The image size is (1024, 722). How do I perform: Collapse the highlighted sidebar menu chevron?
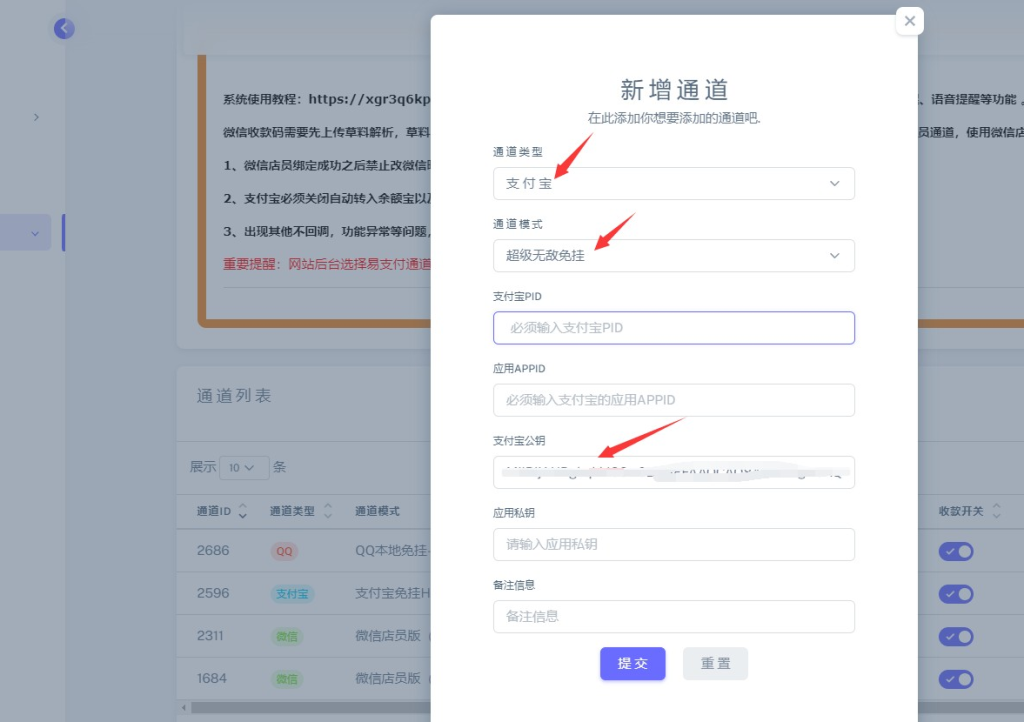coord(35,233)
